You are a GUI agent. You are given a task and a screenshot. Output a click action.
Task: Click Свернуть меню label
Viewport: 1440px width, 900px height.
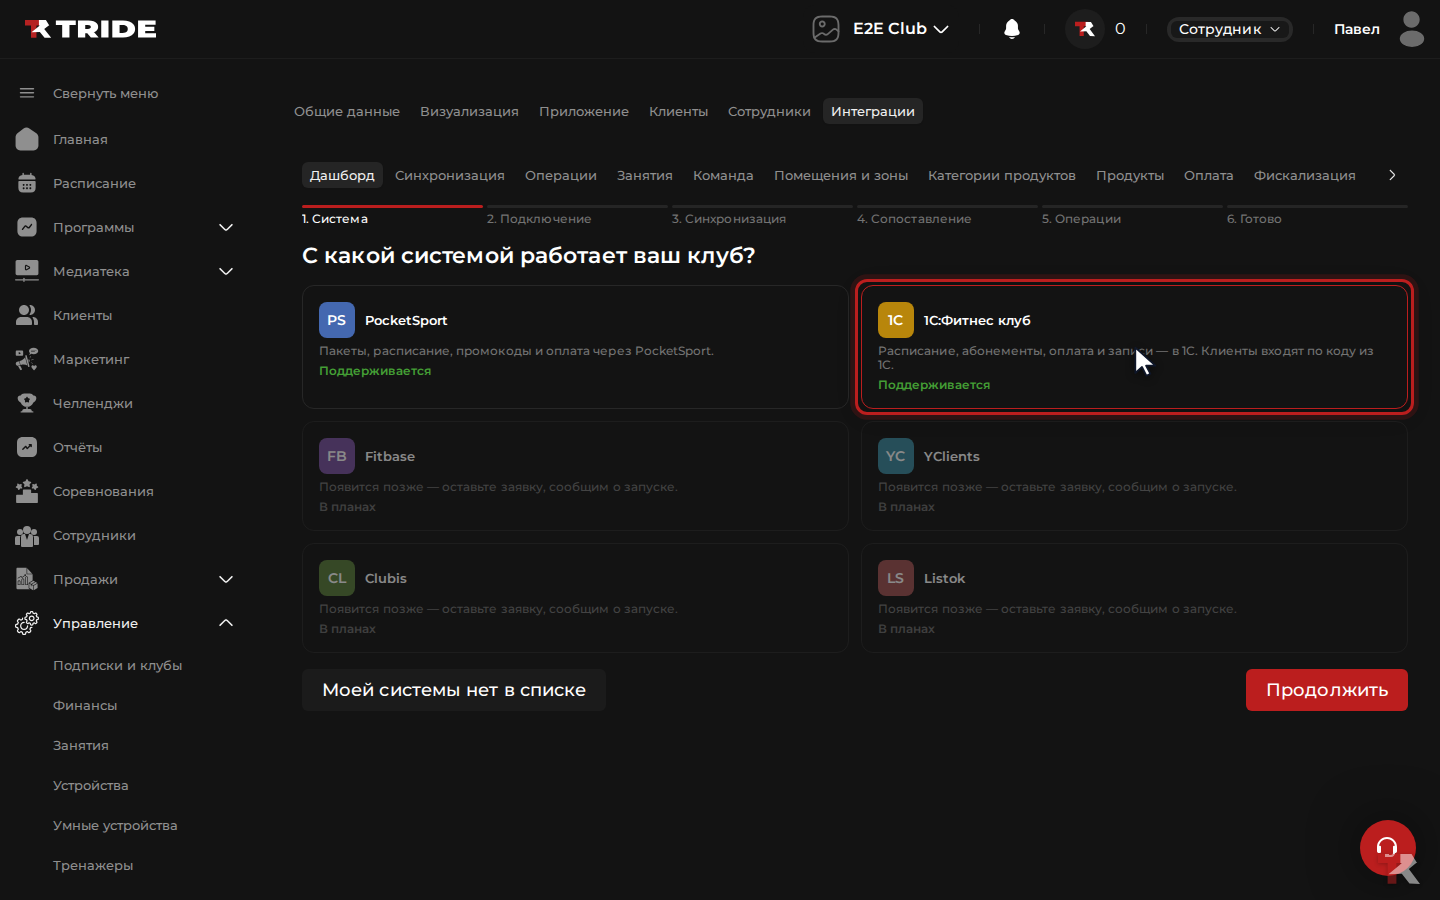pos(106,93)
